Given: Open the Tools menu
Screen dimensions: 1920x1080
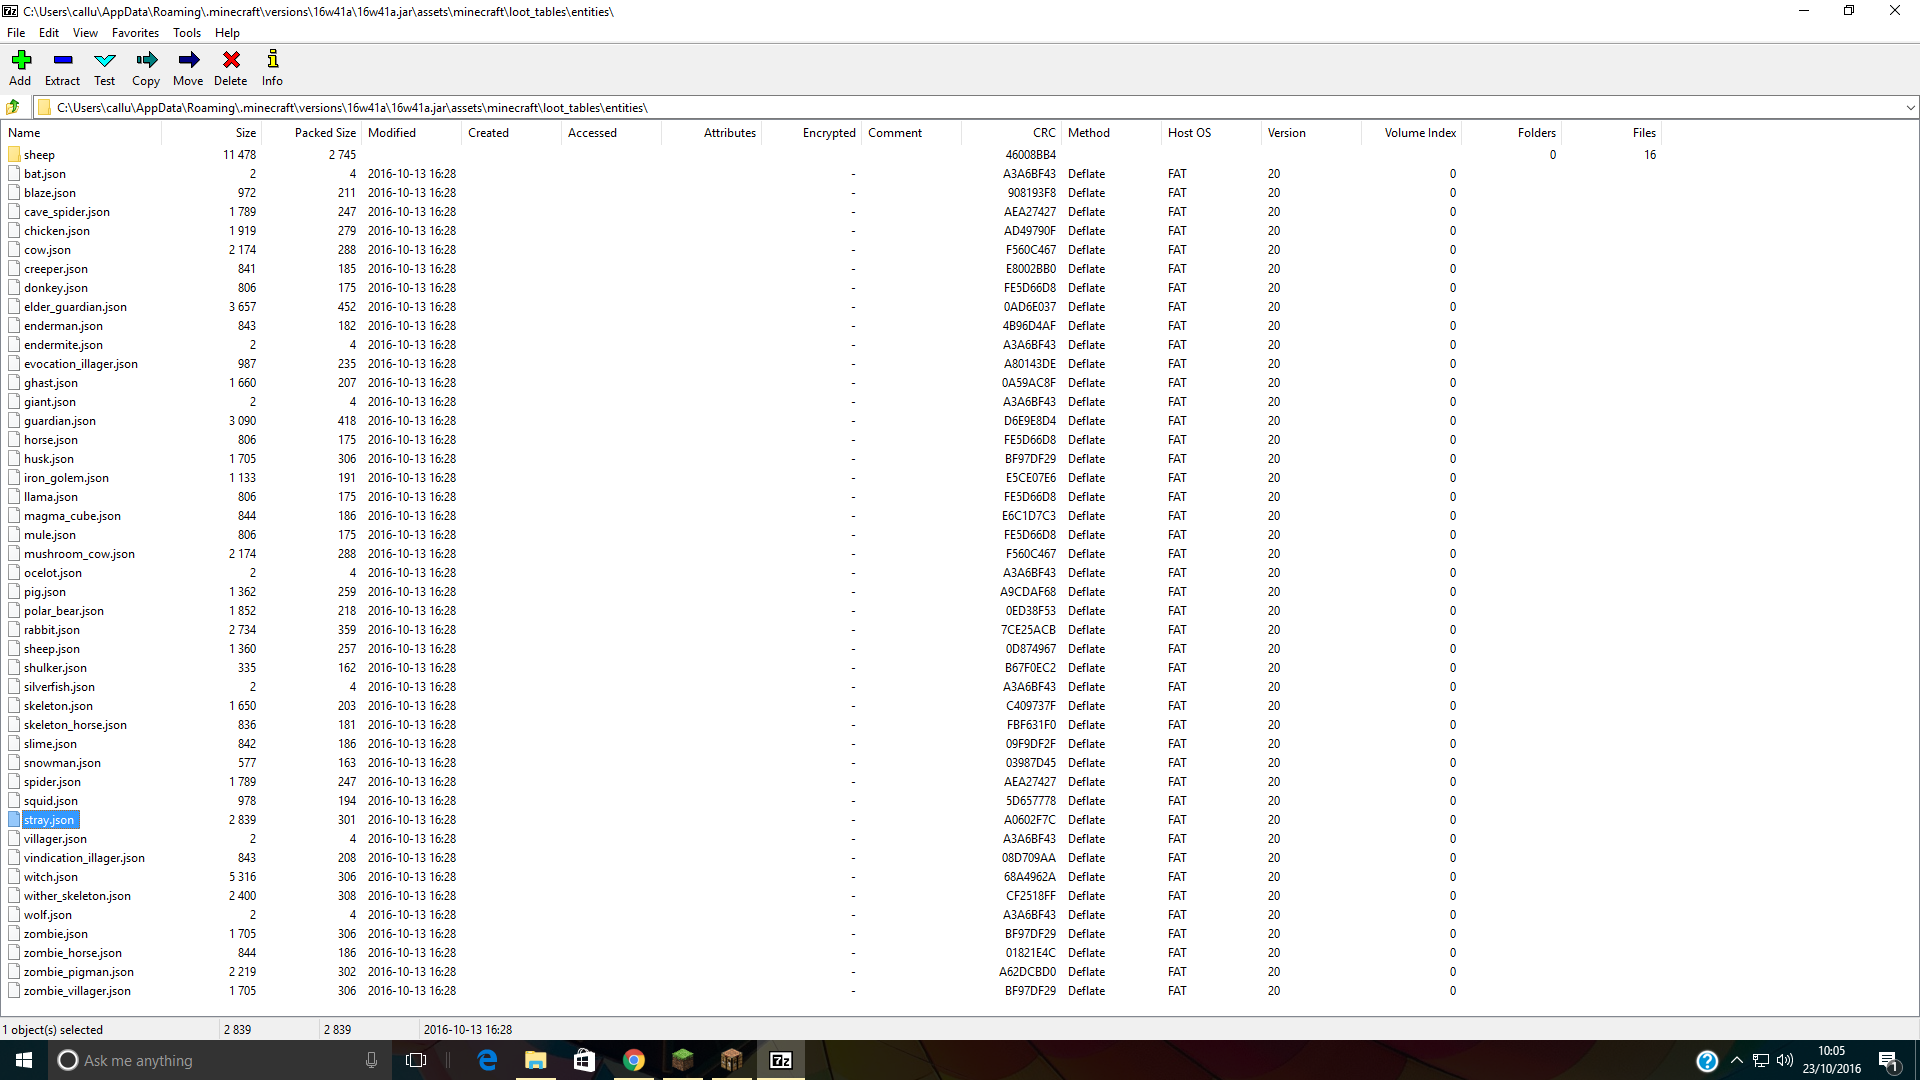Looking at the screenshot, I should tap(186, 33).
